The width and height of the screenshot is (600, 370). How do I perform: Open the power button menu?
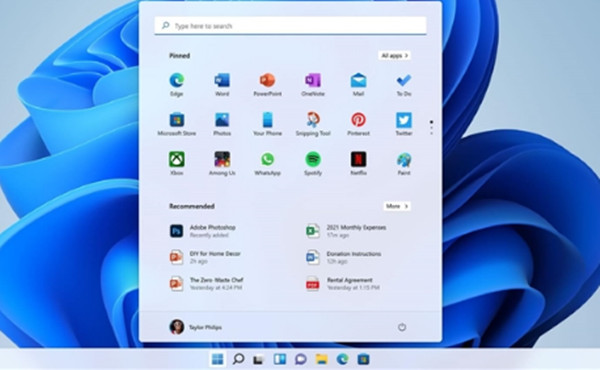402,327
